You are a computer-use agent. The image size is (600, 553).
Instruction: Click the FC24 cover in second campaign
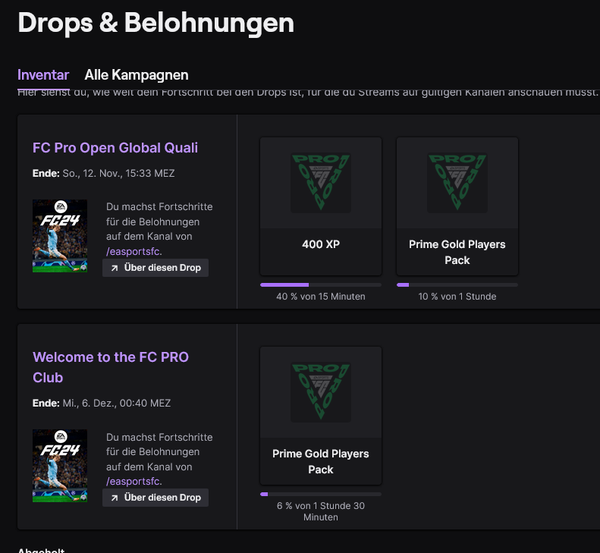coord(60,466)
